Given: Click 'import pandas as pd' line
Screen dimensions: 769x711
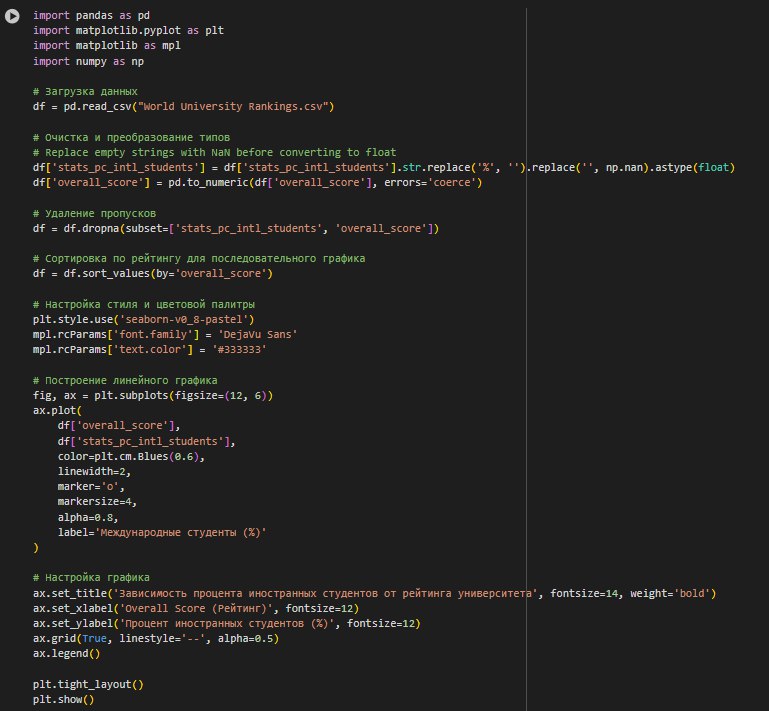Looking at the screenshot, I should [91, 15].
